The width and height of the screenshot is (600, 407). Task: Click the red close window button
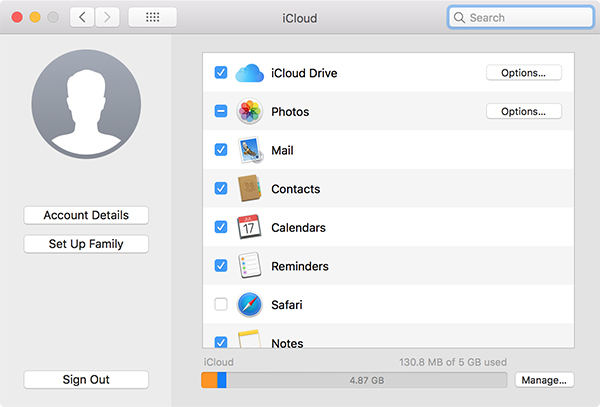(x=17, y=17)
